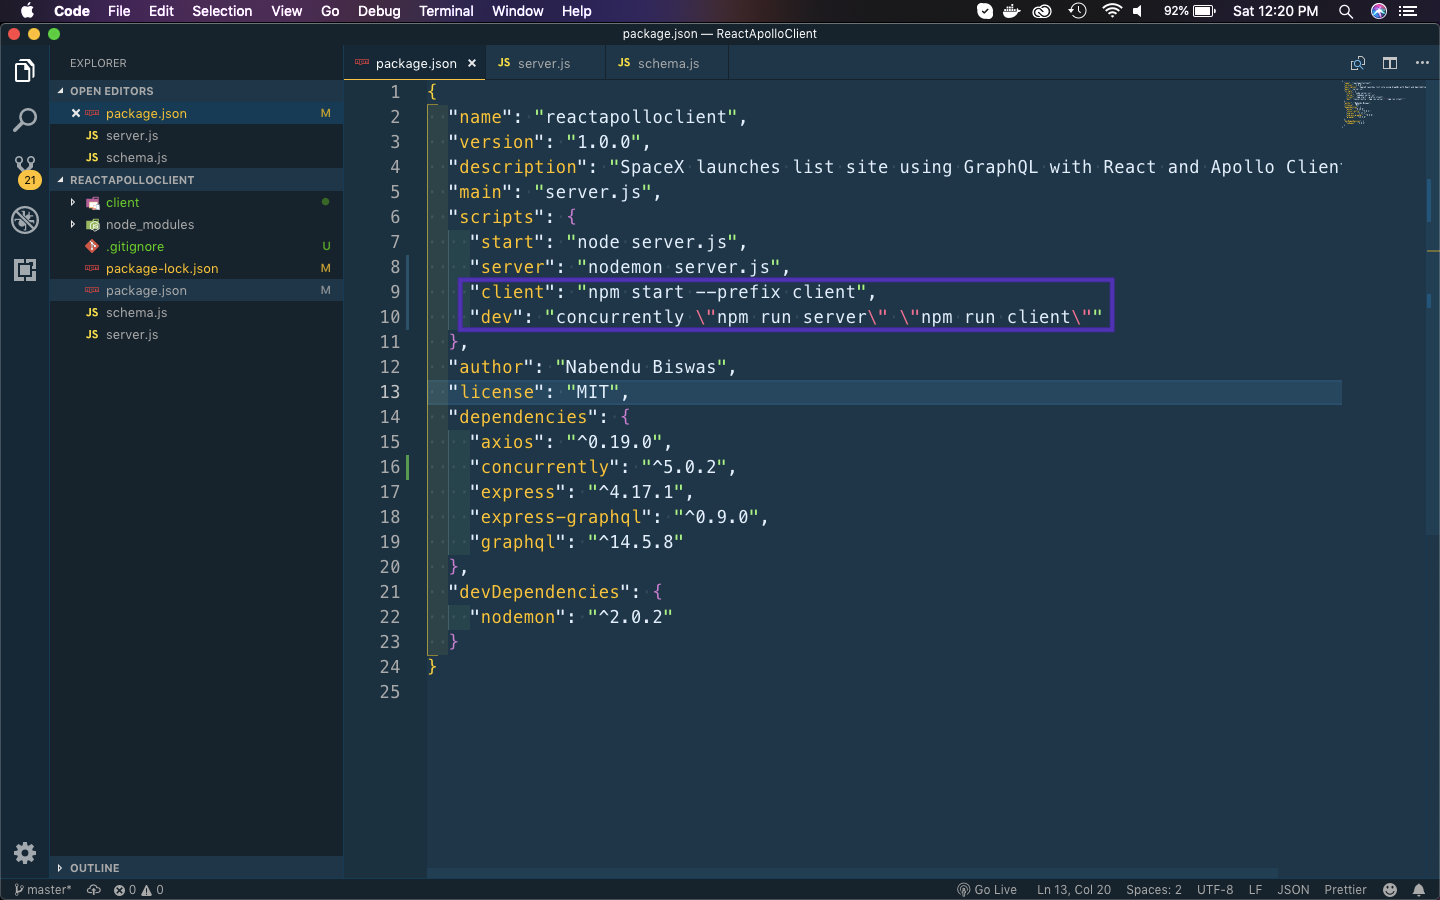Collapse the Open Editors section
The width and height of the screenshot is (1440, 900).
tap(111, 91)
